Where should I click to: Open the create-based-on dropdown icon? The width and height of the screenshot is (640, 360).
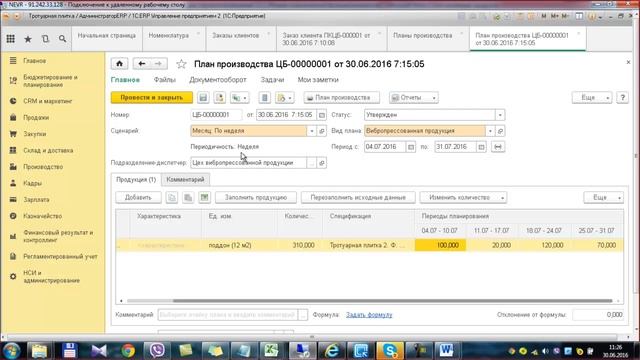(x=240, y=98)
